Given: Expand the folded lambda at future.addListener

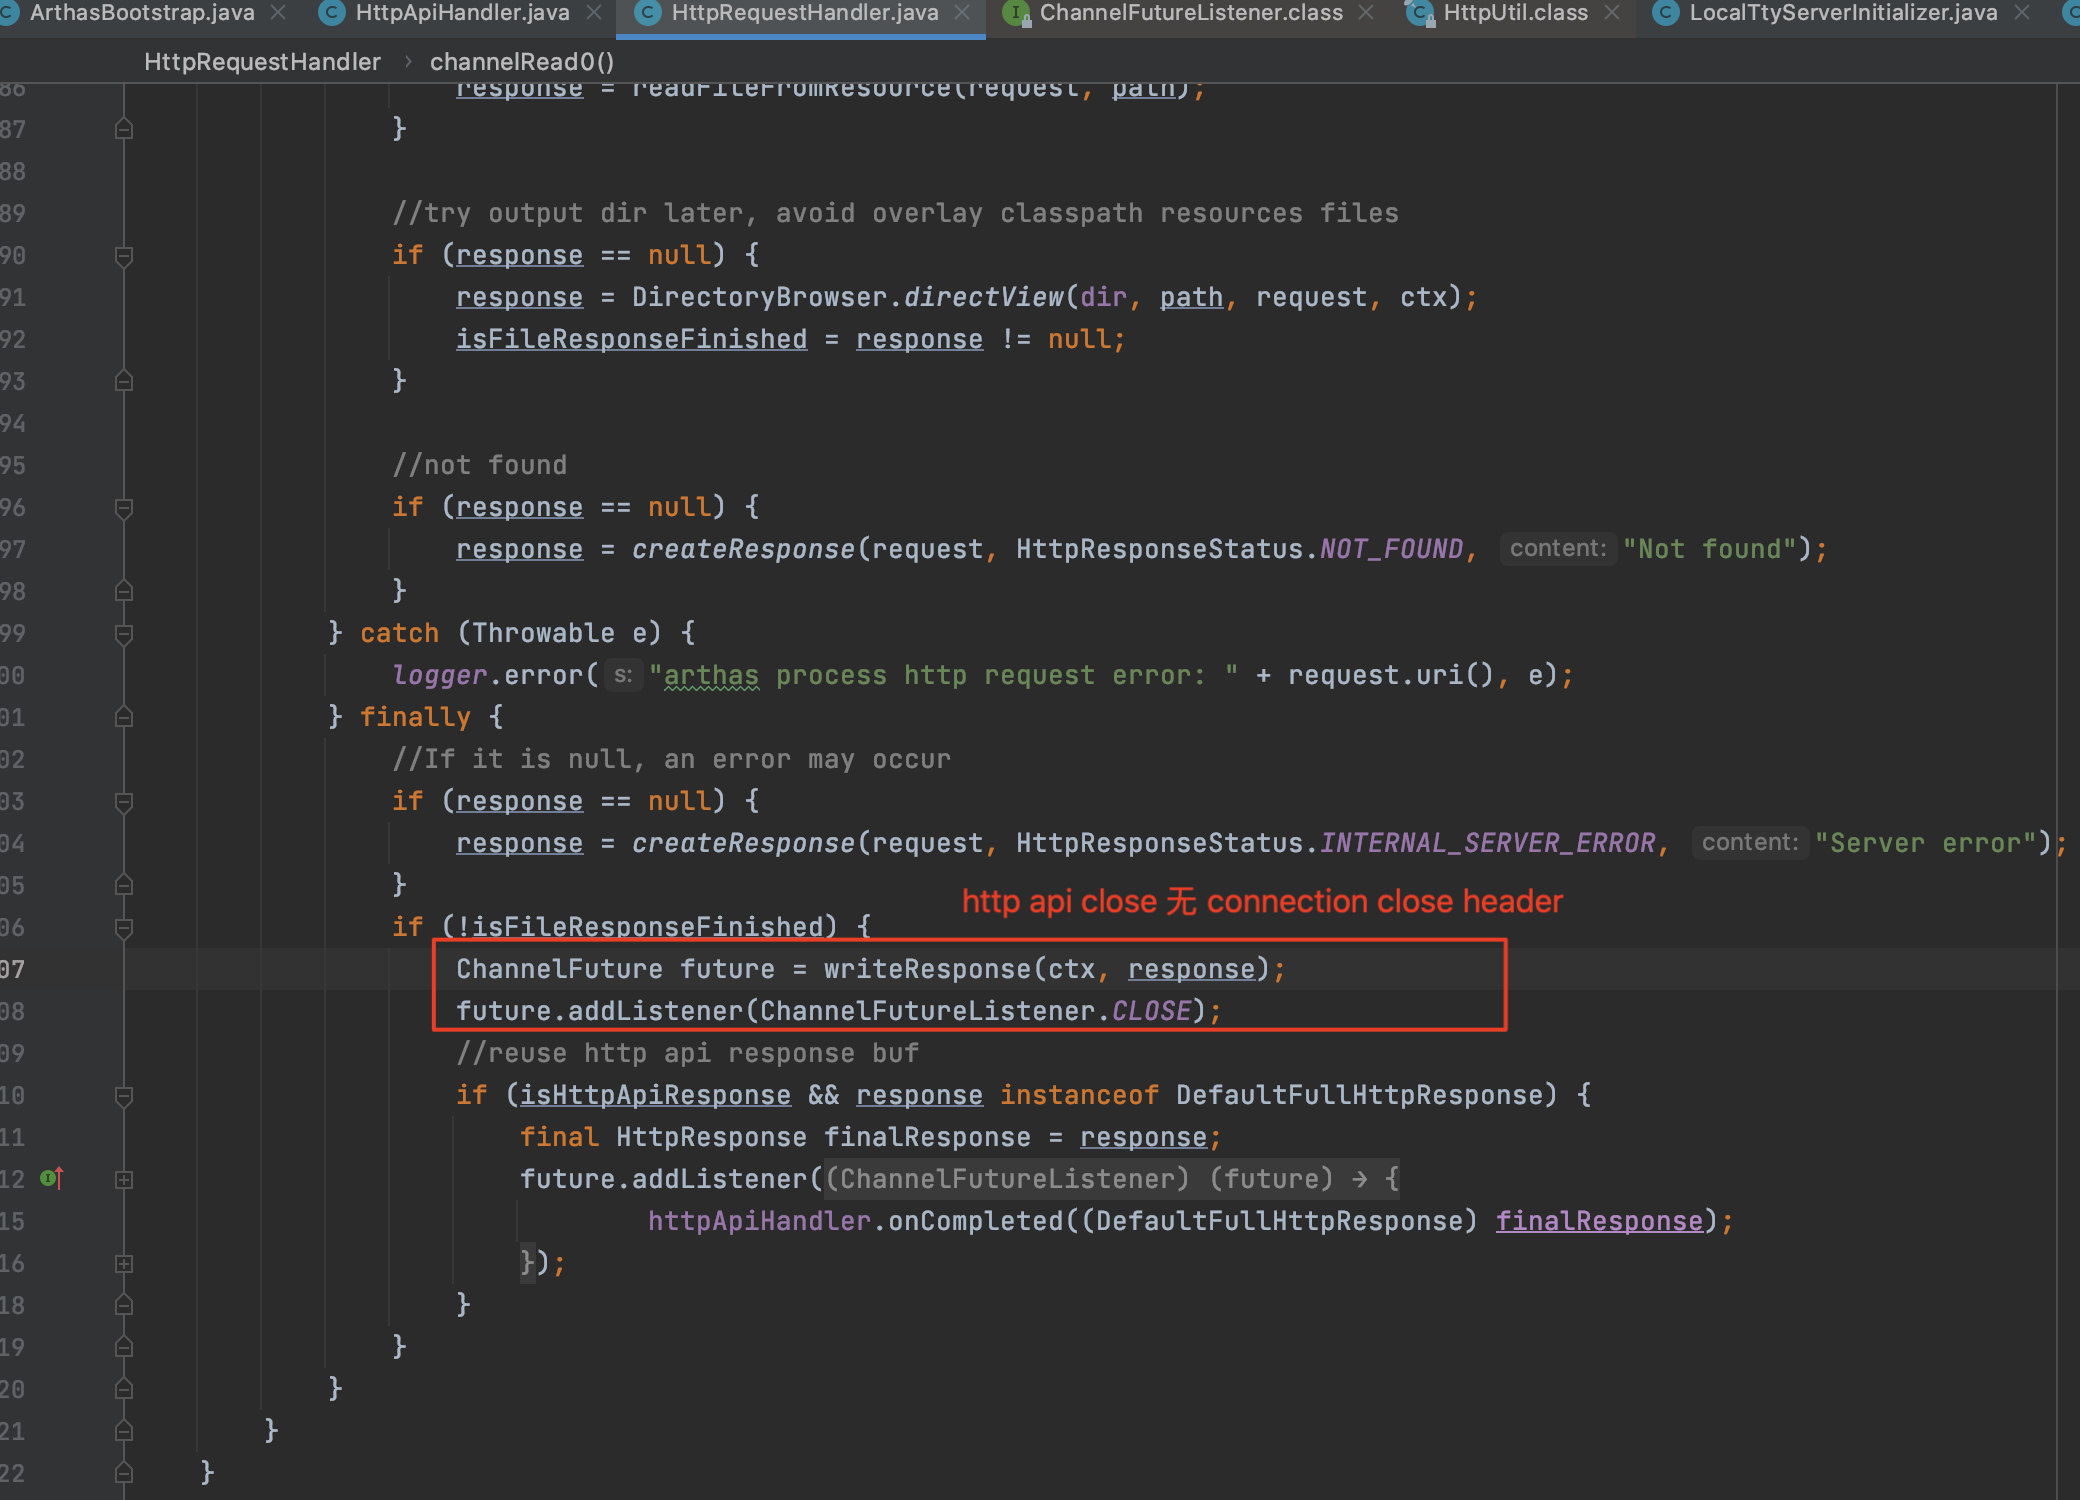Looking at the screenshot, I should (124, 1180).
